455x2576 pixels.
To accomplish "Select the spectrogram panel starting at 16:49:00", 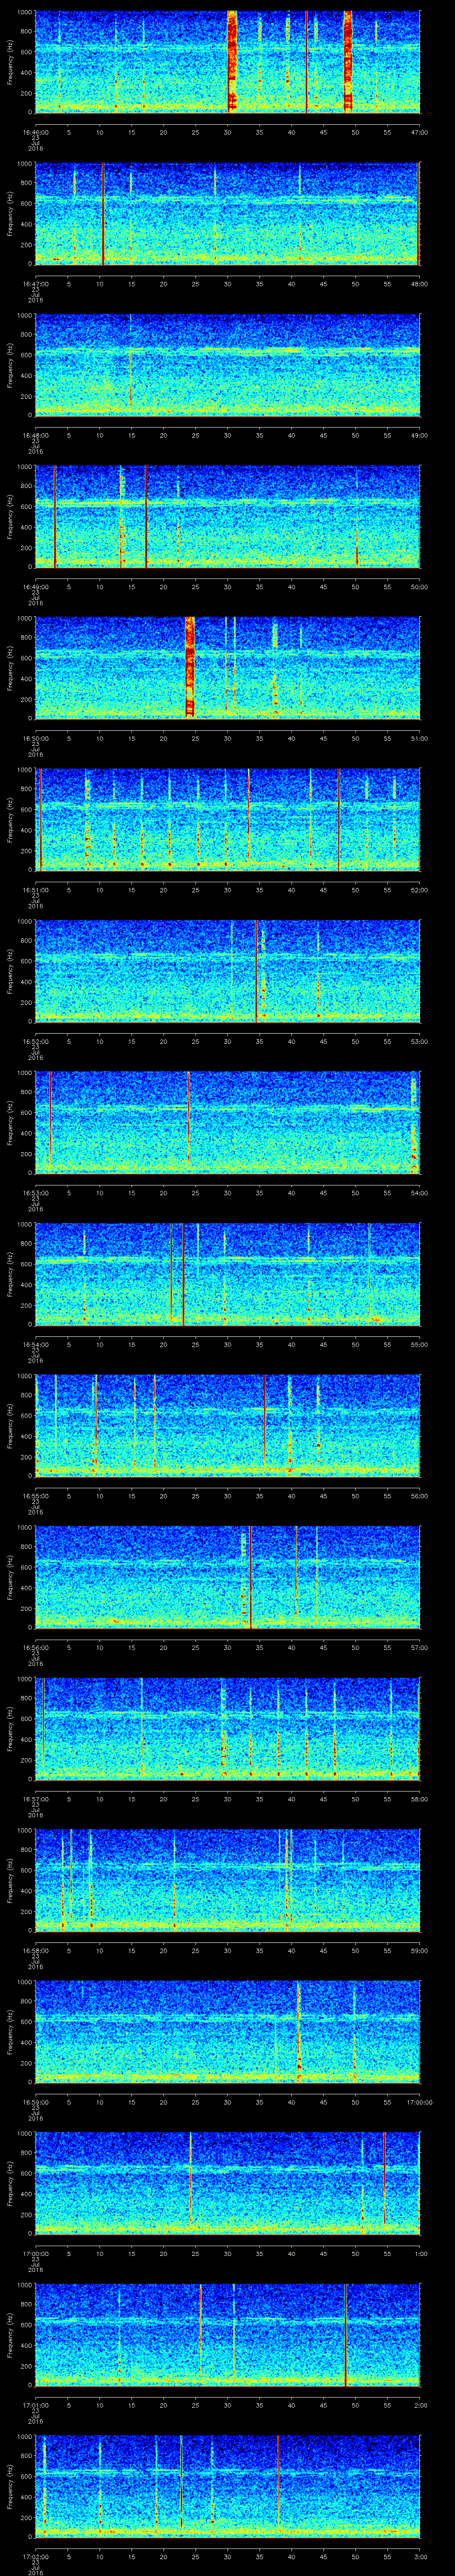I will click(227, 516).
